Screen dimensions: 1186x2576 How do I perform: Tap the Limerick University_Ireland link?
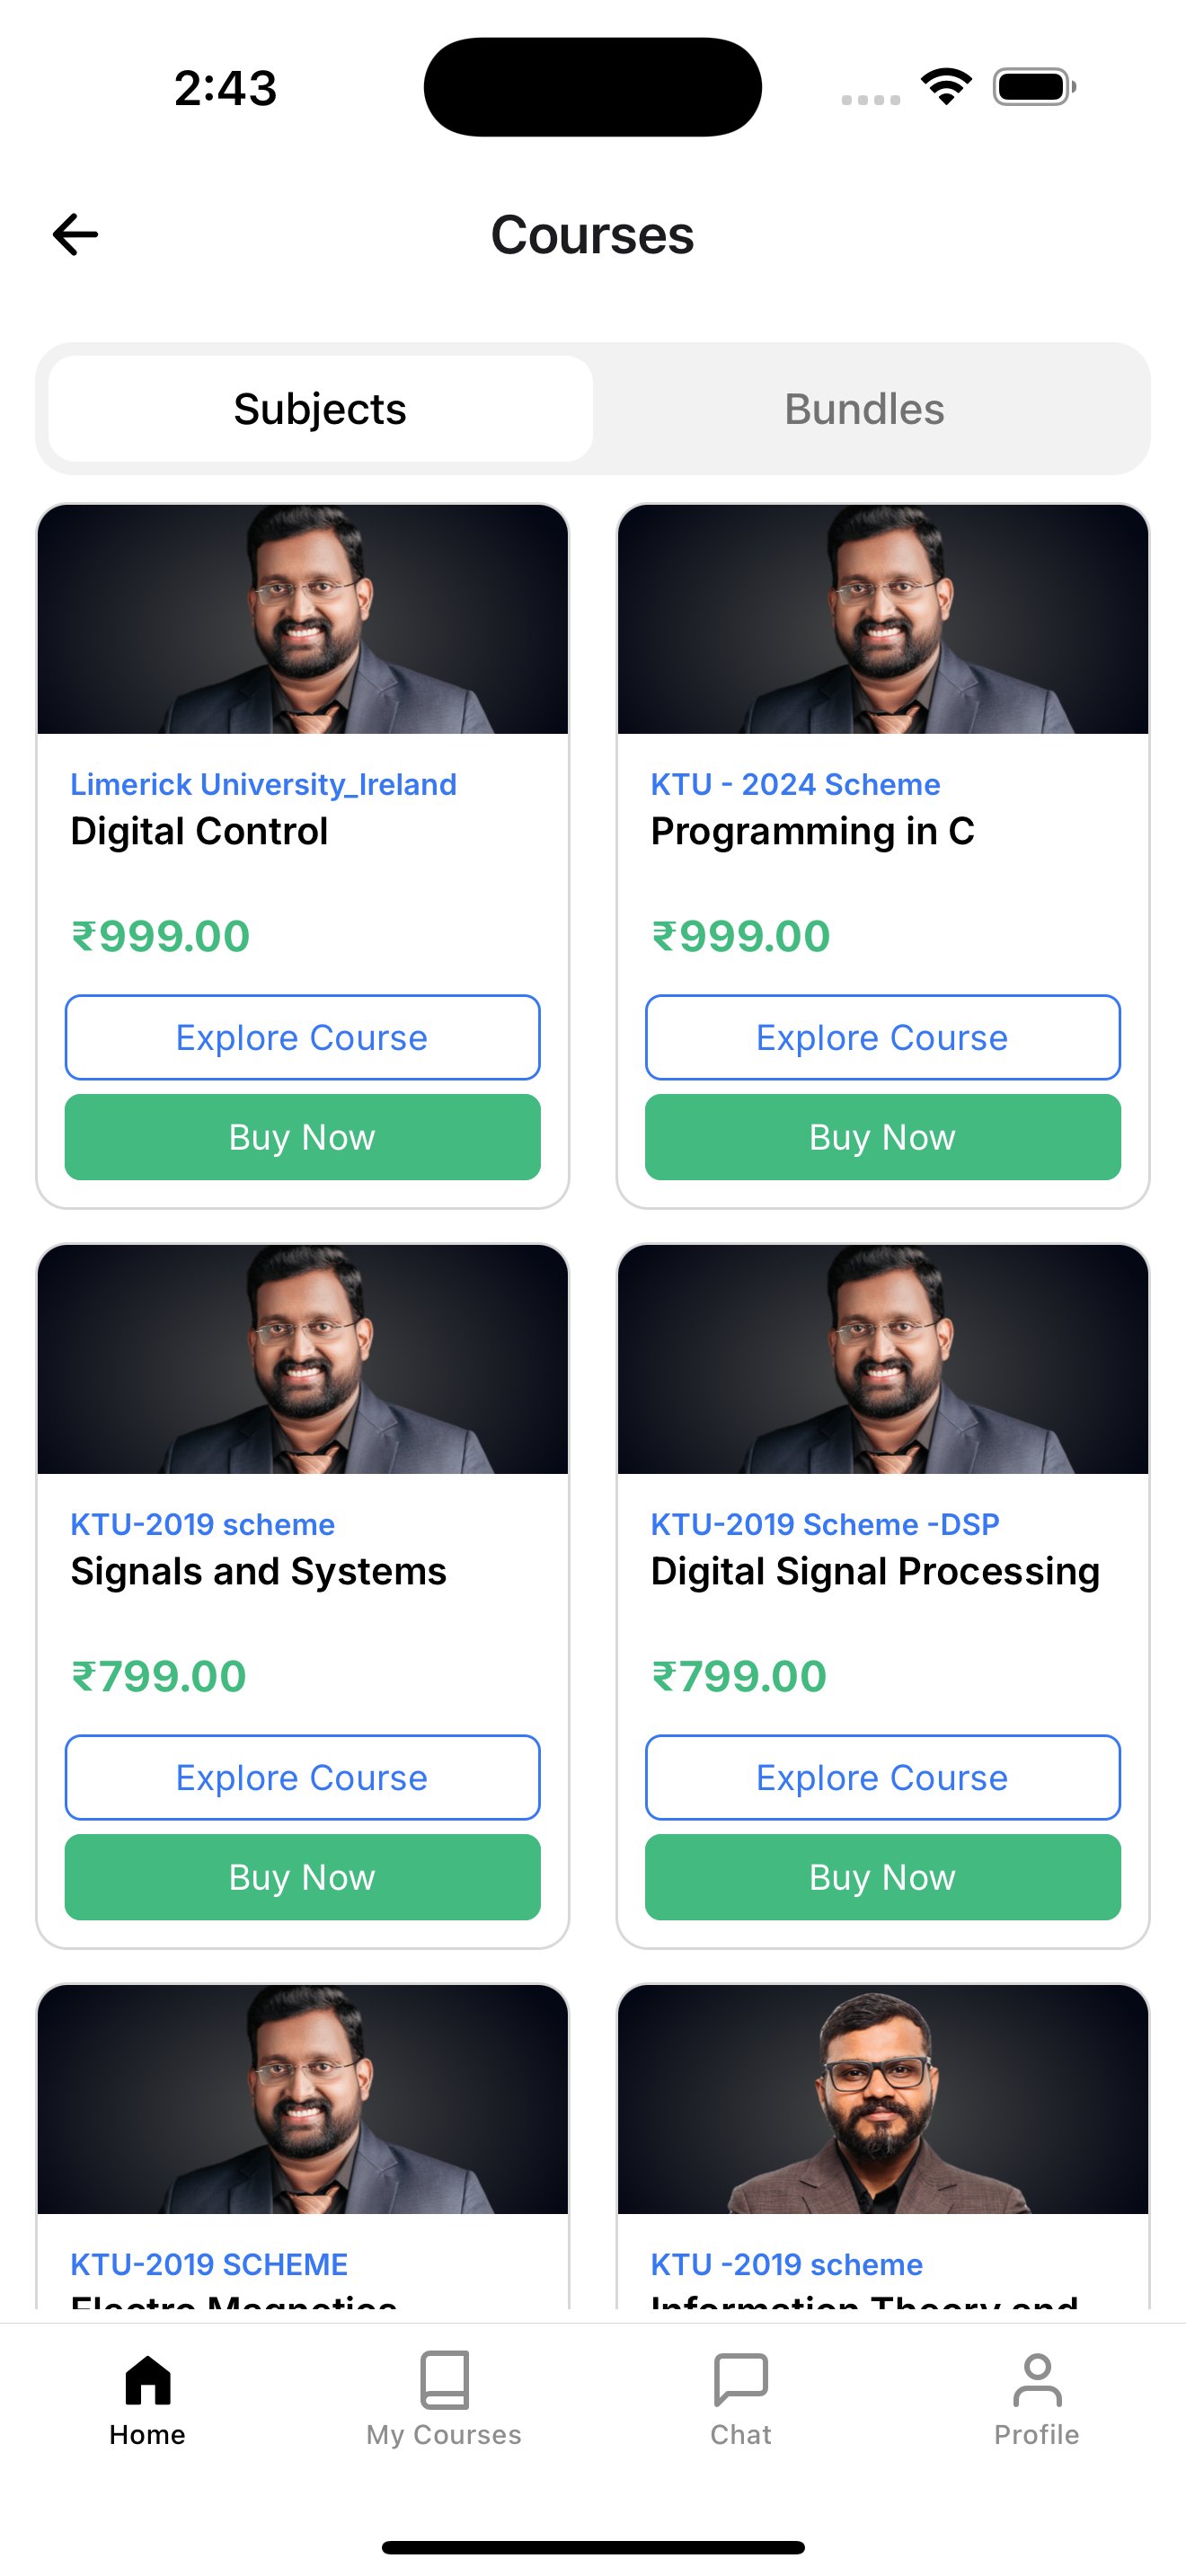point(263,784)
